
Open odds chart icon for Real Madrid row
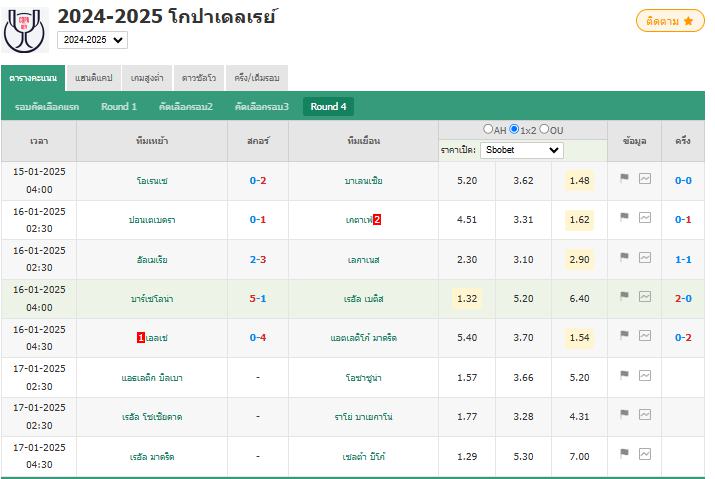[645, 454]
